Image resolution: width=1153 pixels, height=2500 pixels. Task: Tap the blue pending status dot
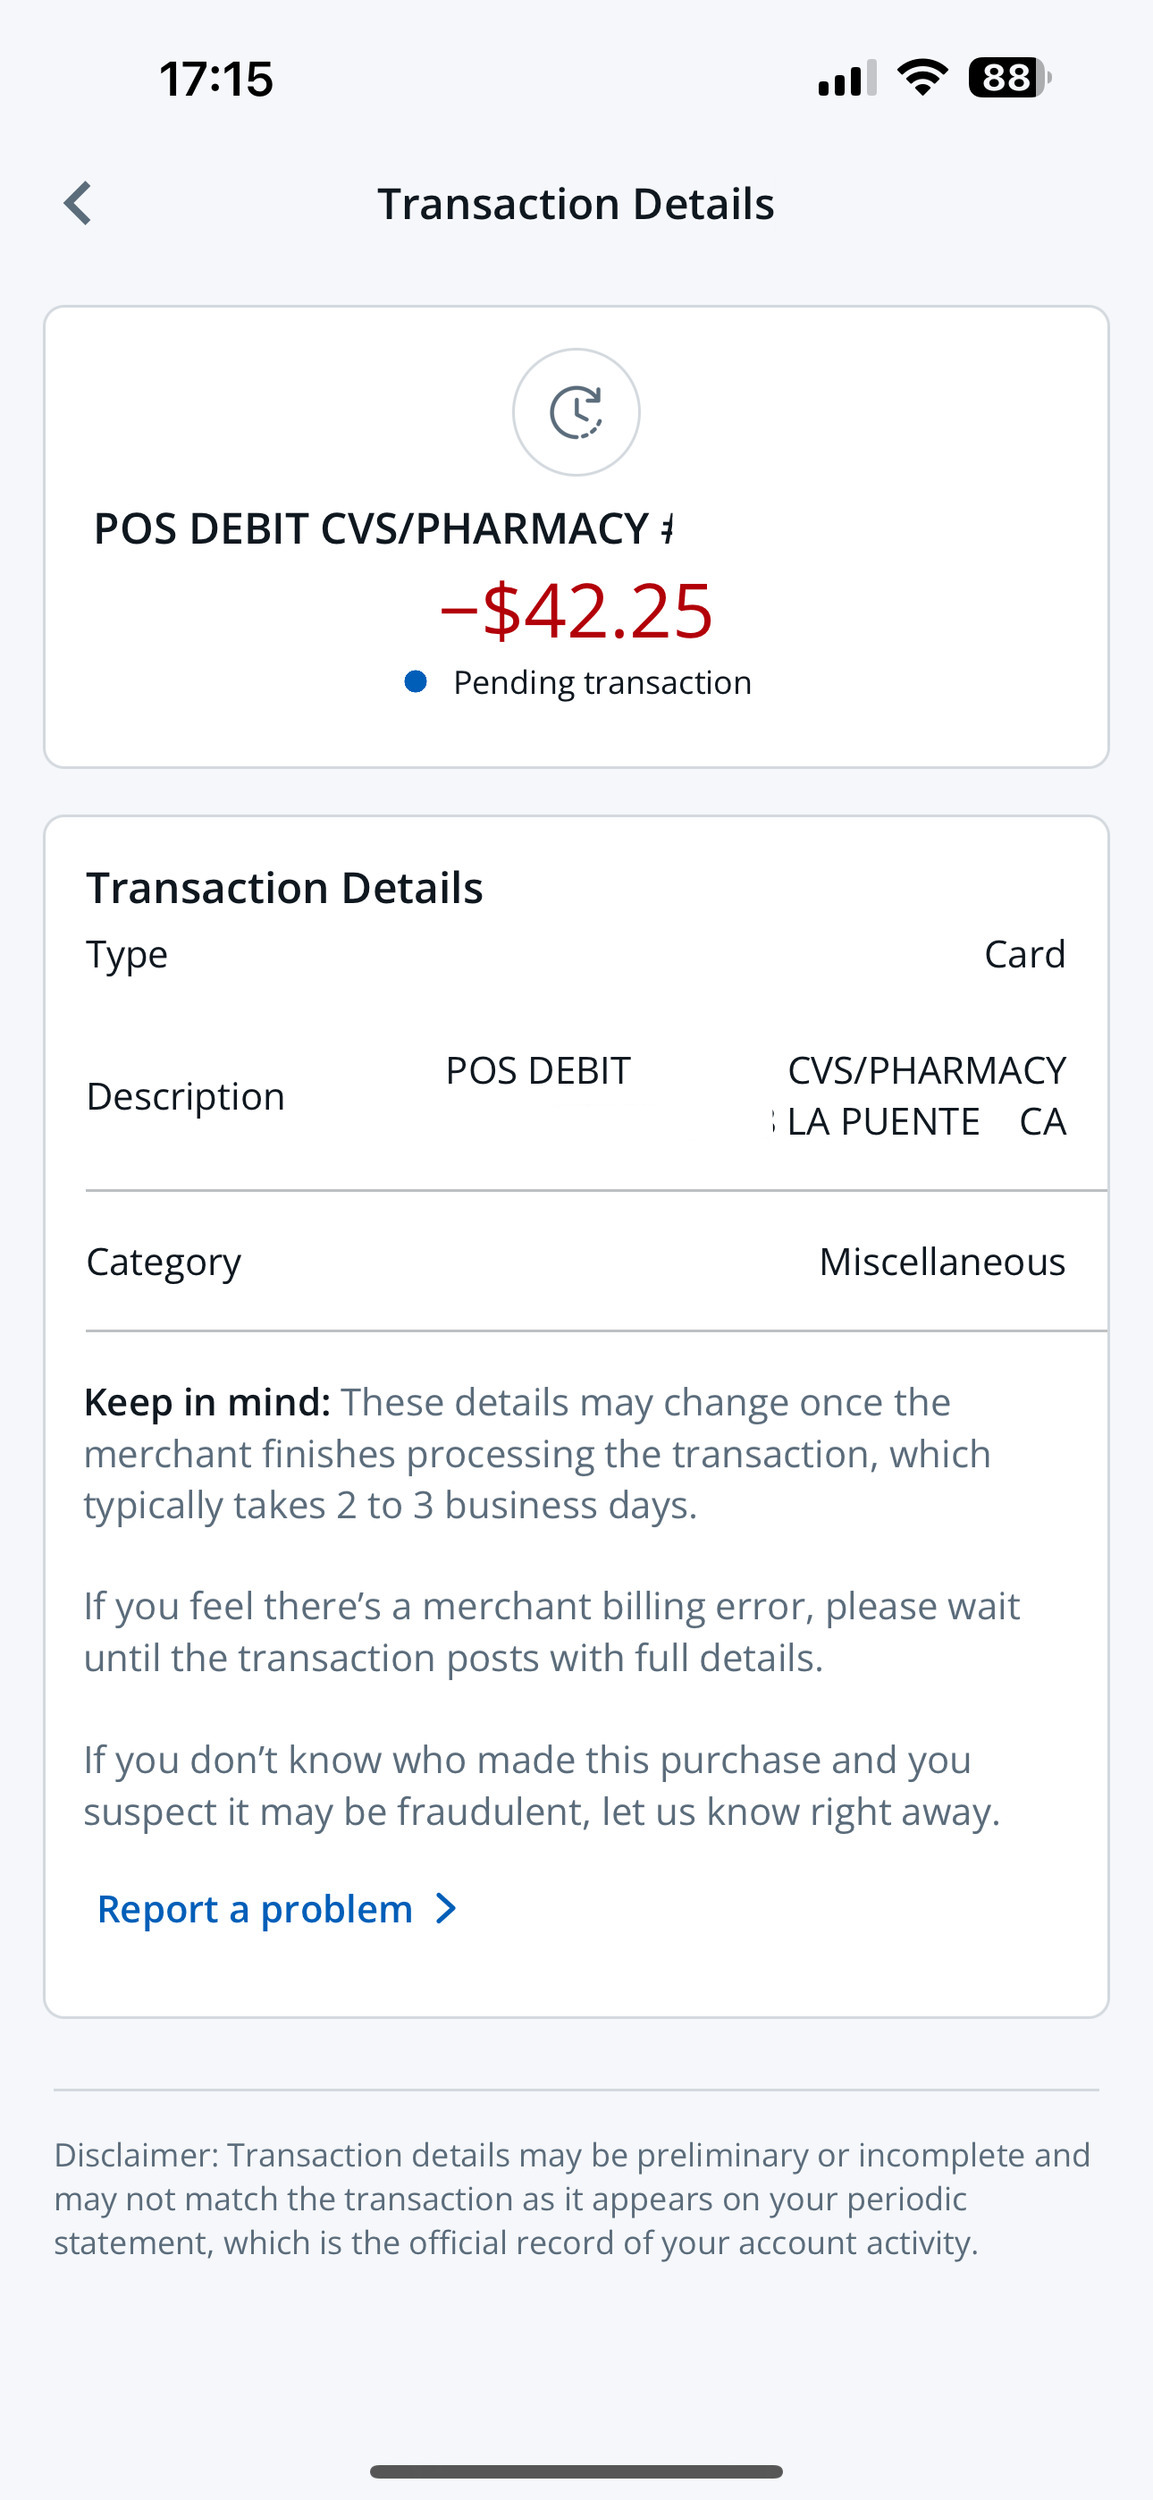(x=416, y=682)
